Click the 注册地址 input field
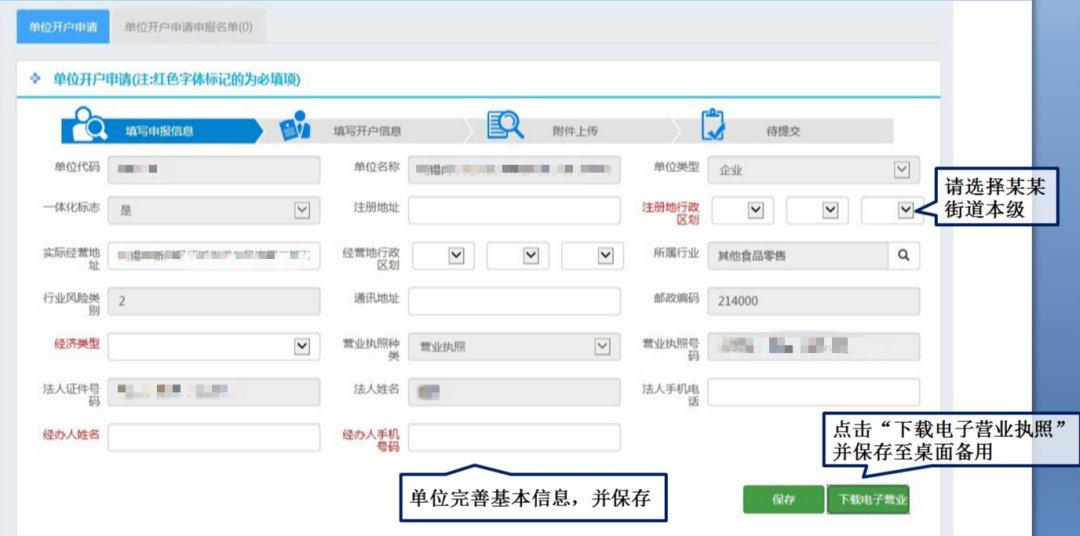The image size is (1080, 536). pyautogui.click(x=514, y=210)
